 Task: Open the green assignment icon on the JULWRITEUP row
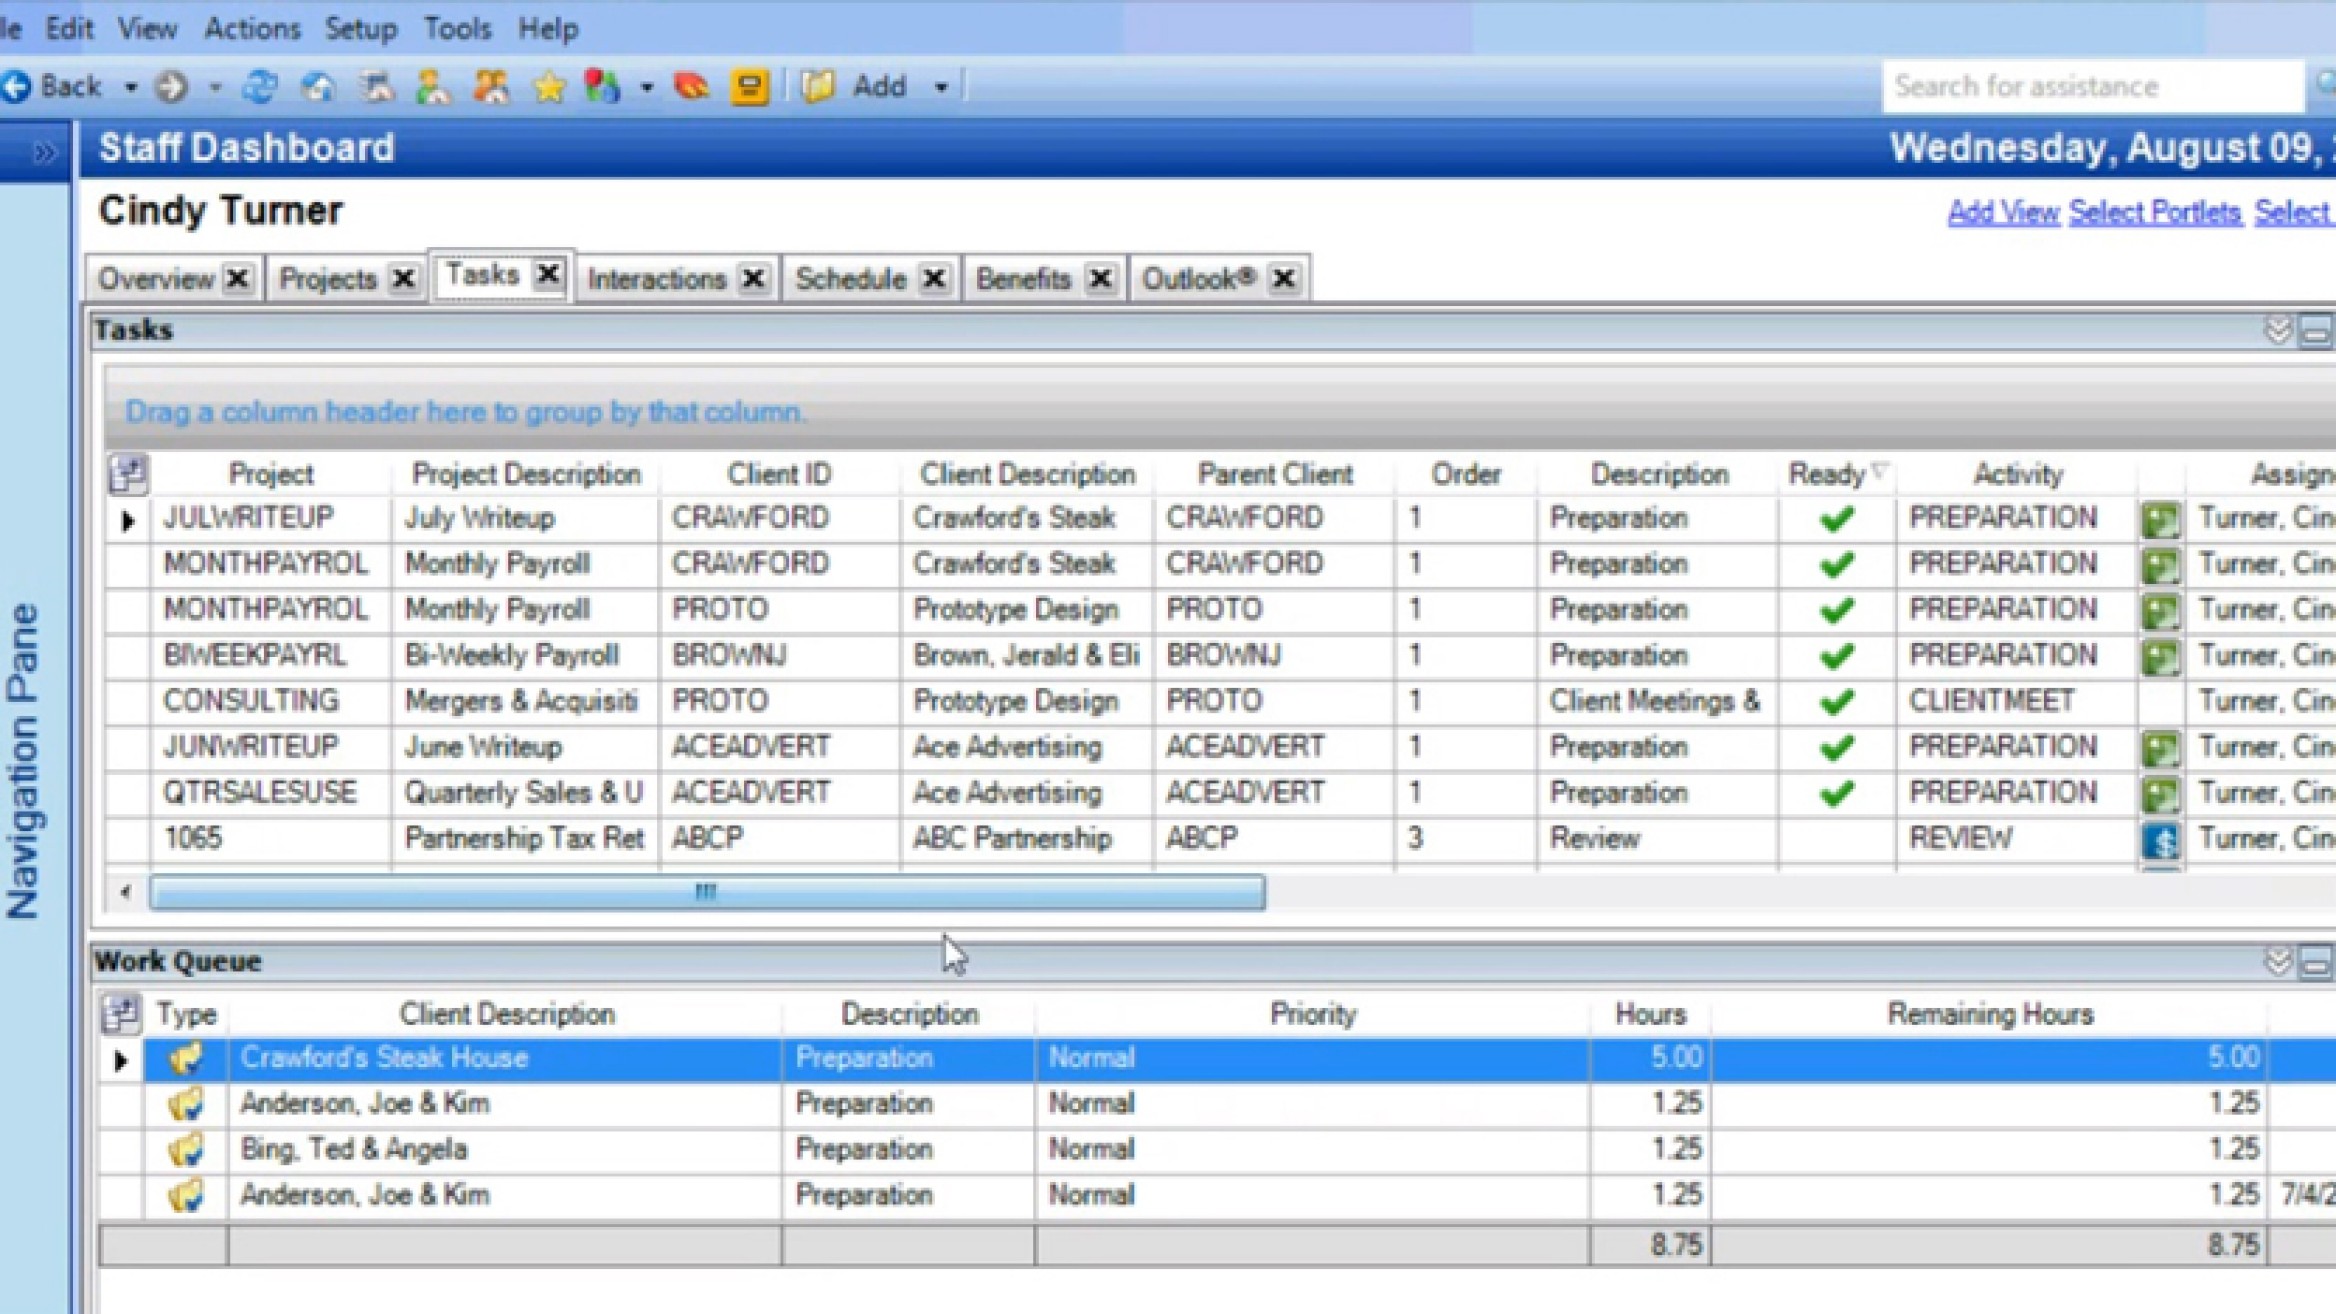click(x=2160, y=517)
